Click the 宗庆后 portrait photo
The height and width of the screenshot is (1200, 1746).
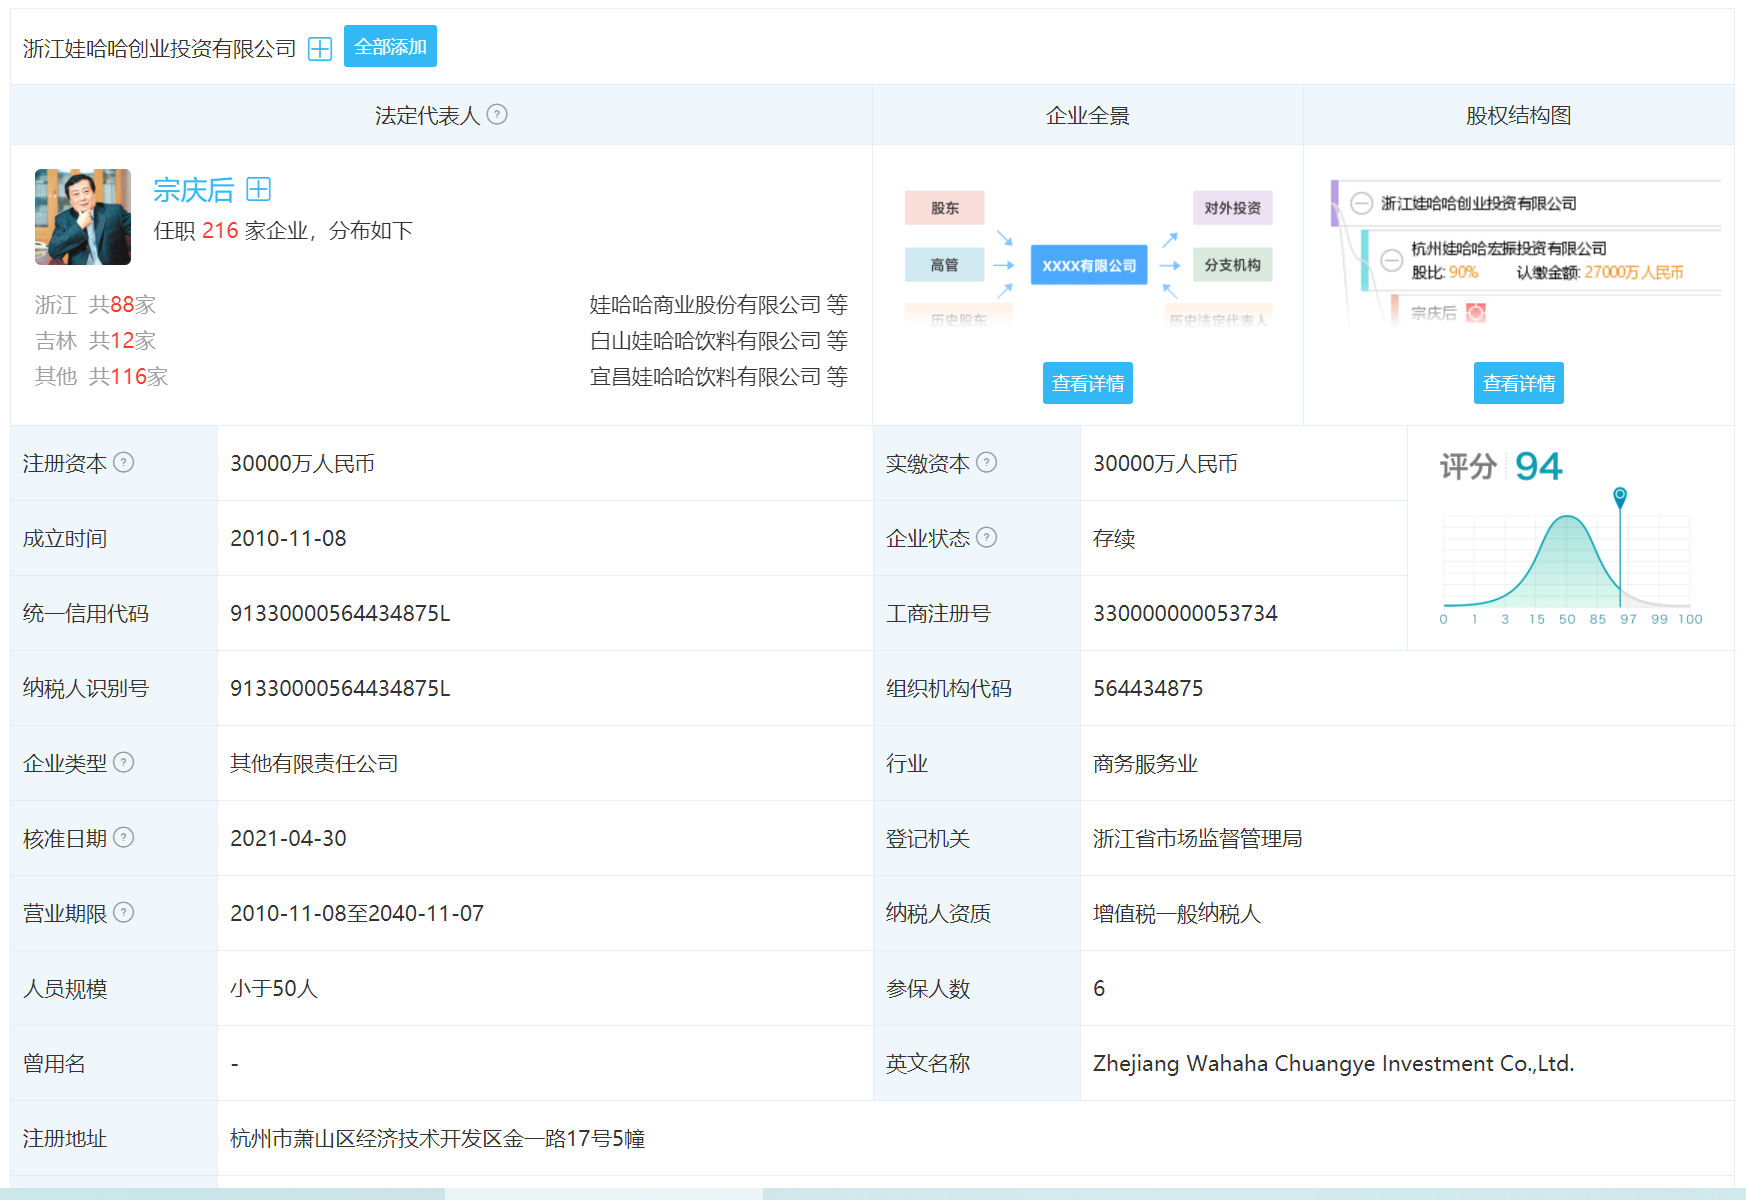pos(83,217)
